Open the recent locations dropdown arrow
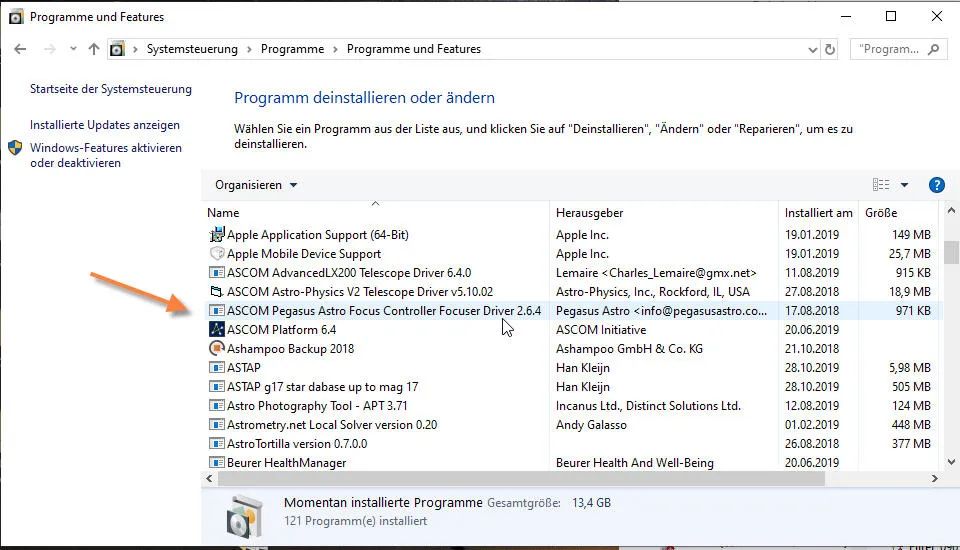 click(x=73, y=49)
